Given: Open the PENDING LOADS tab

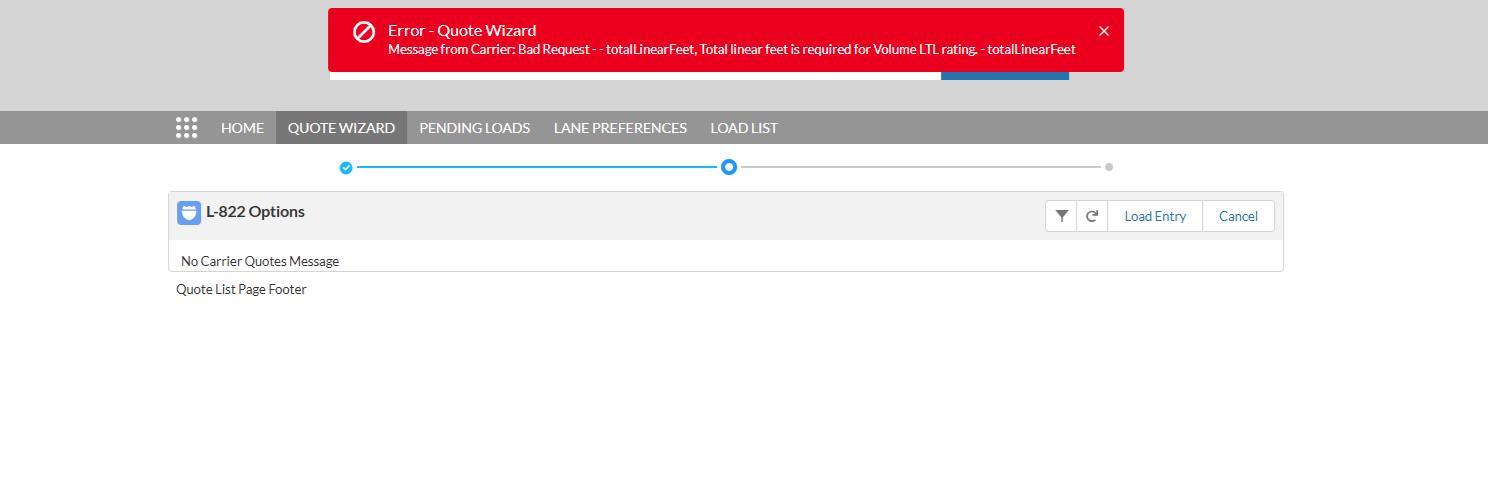Looking at the screenshot, I should tap(474, 128).
